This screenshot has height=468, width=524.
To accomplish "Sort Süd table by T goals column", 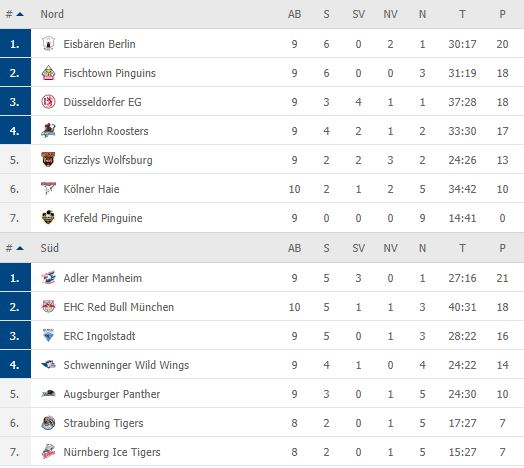I will 462,248.
